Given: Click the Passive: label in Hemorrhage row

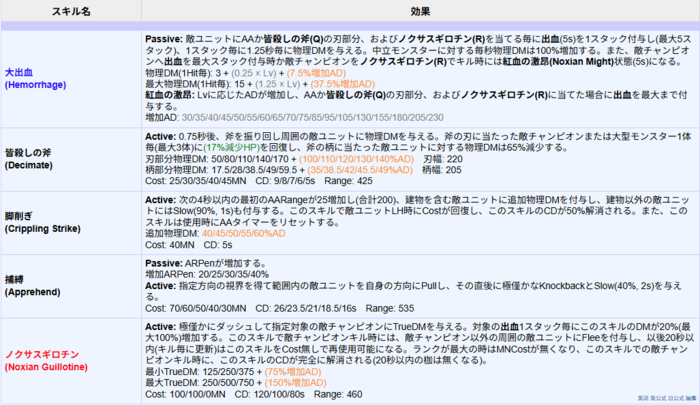Looking at the screenshot, I should pos(164,39).
